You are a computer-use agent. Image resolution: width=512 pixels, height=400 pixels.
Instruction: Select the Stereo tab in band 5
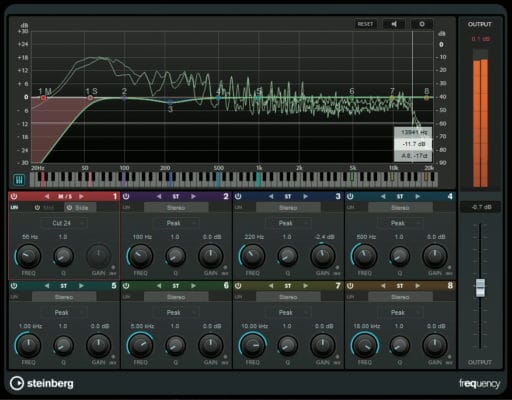coord(64,297)
